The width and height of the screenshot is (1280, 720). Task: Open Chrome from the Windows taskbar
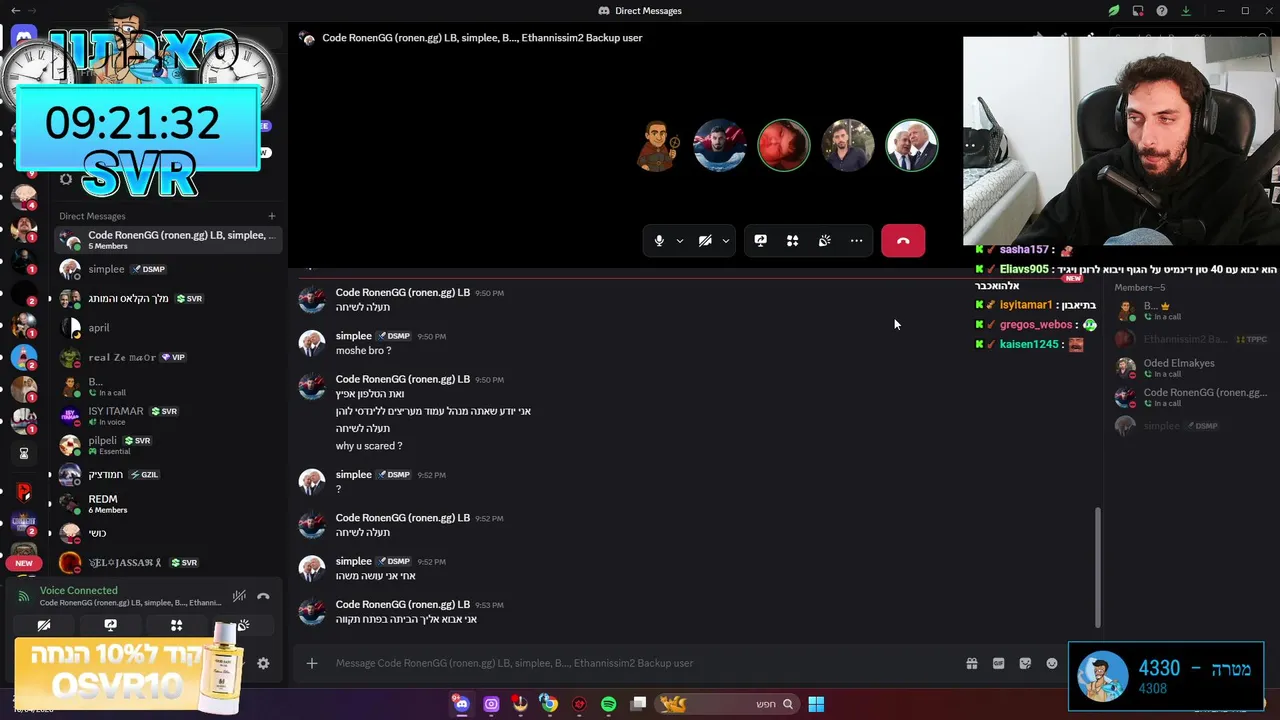coord(549,704)
